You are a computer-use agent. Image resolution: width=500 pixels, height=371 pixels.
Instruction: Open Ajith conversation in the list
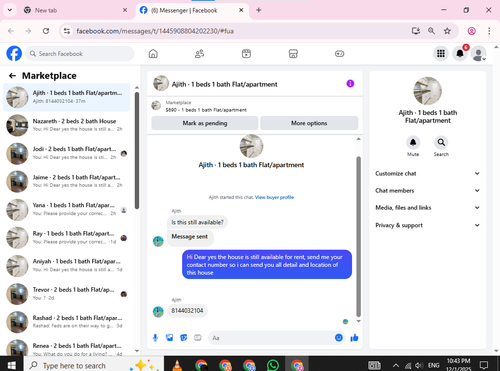click(67, 97)
